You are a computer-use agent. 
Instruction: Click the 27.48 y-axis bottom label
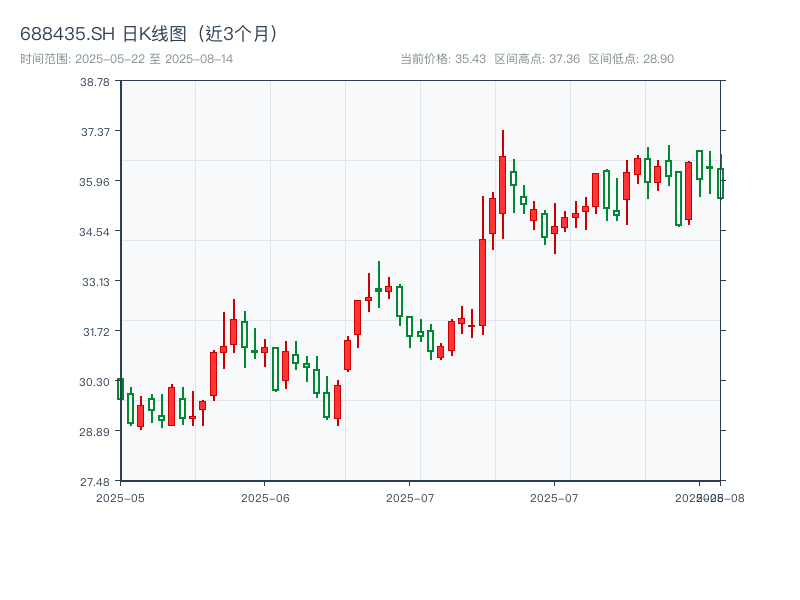coord(95,482)
